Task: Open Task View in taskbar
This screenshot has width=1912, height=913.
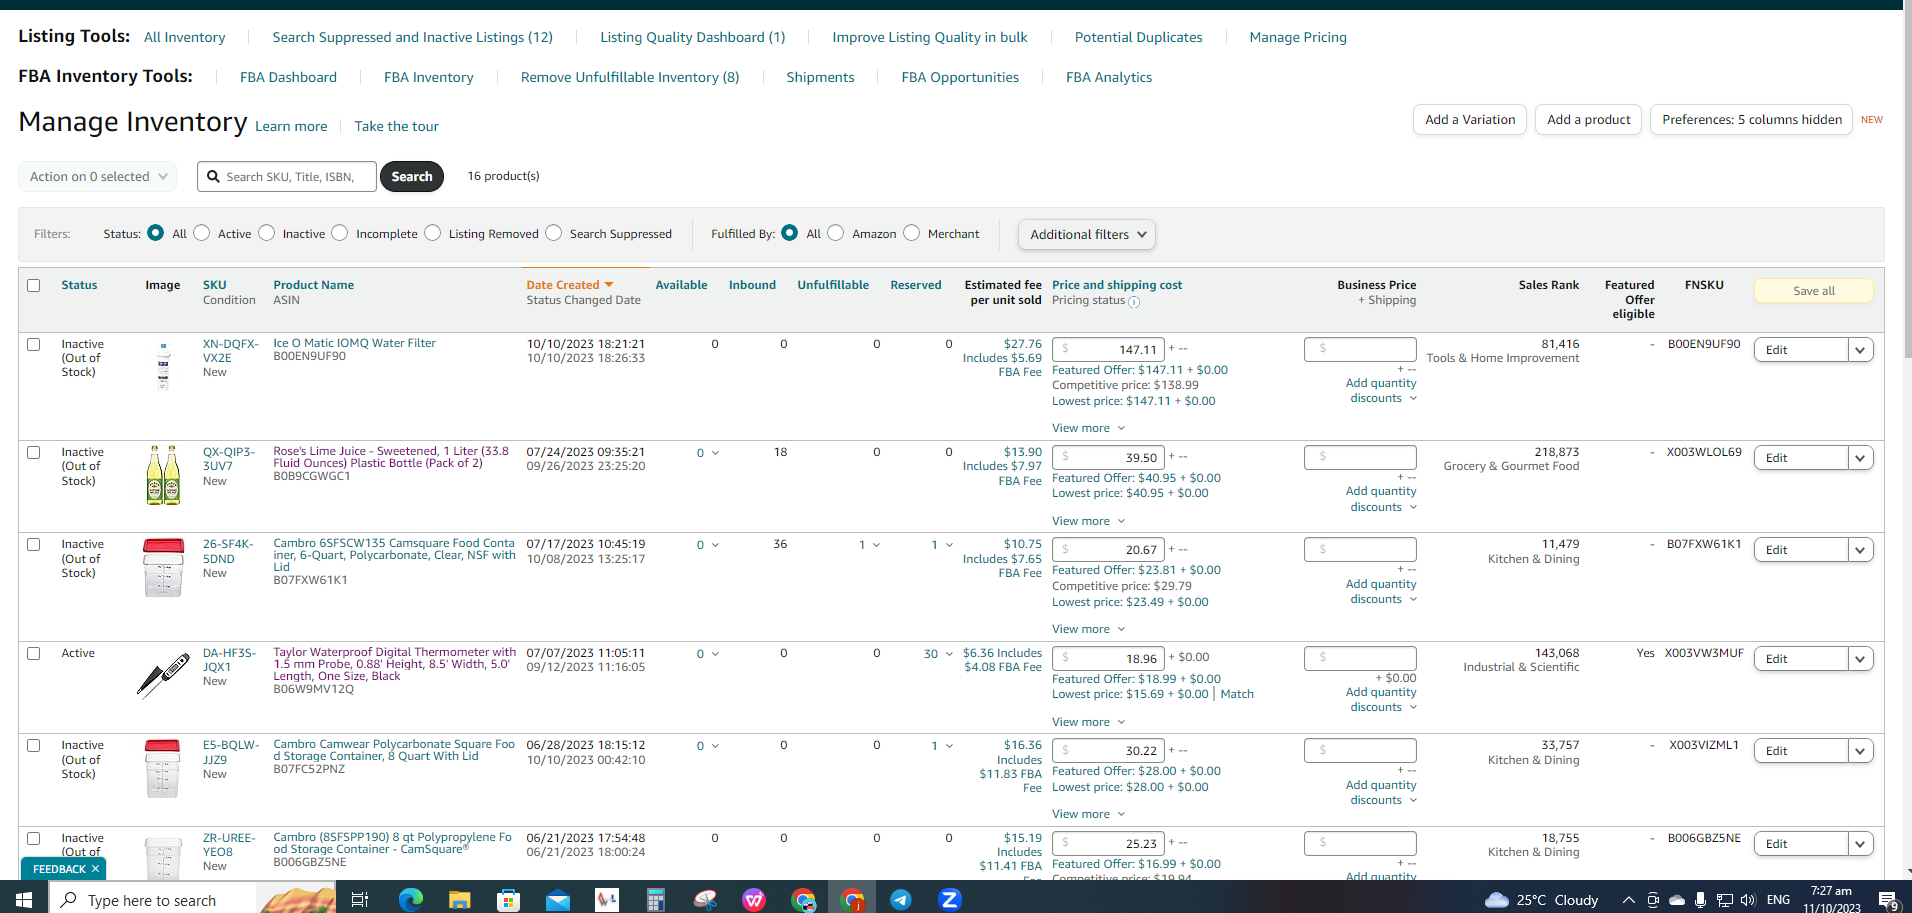Action: tap(360, 900)
